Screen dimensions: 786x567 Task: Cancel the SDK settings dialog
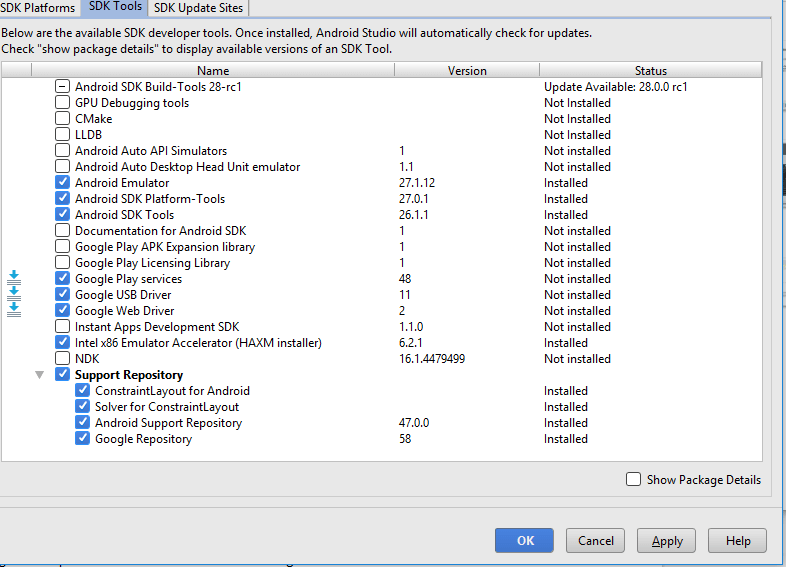[x=596, y=541]
